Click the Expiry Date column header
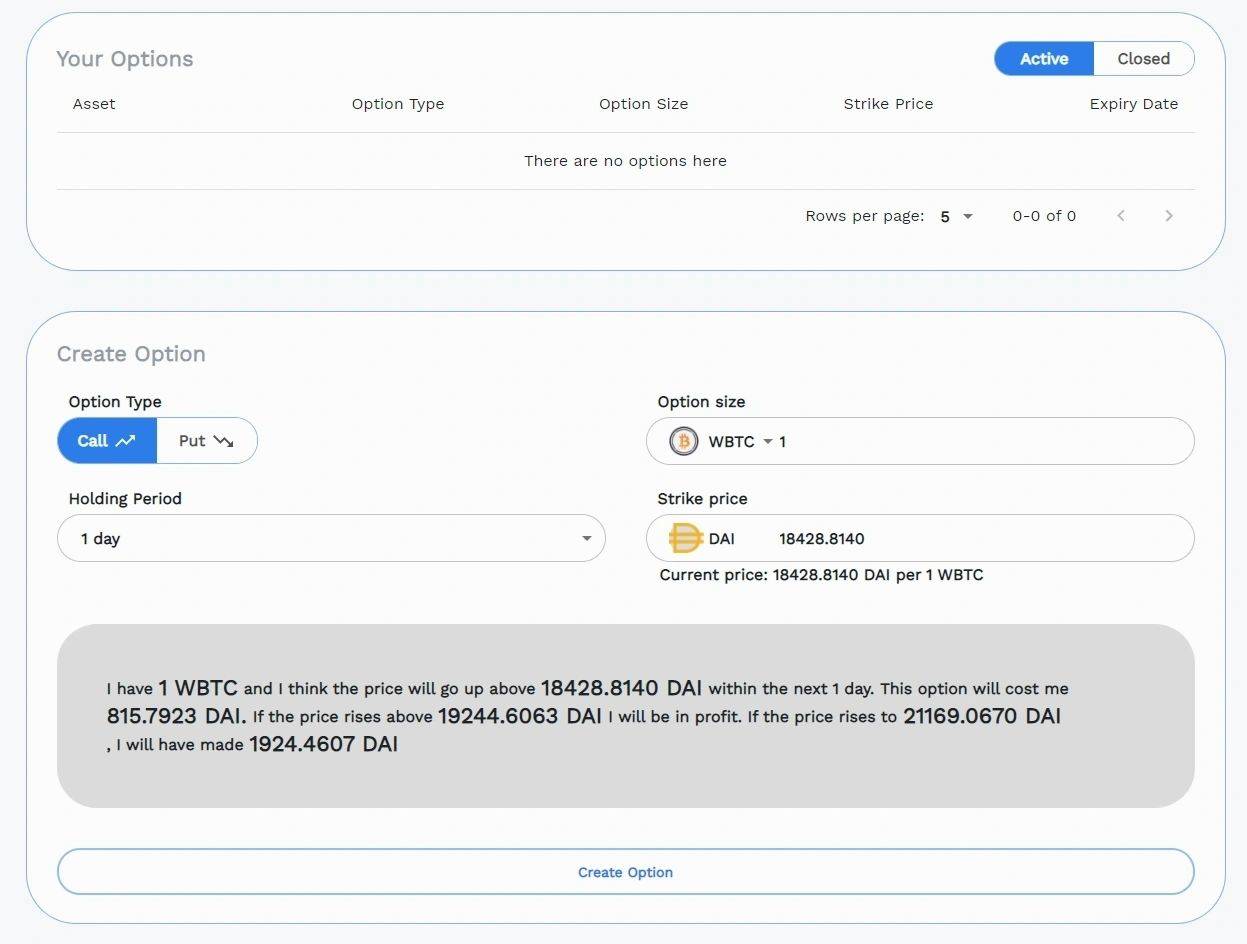Image resolution: width=1247 pixels, height=944 pixels. (1134, 104)
